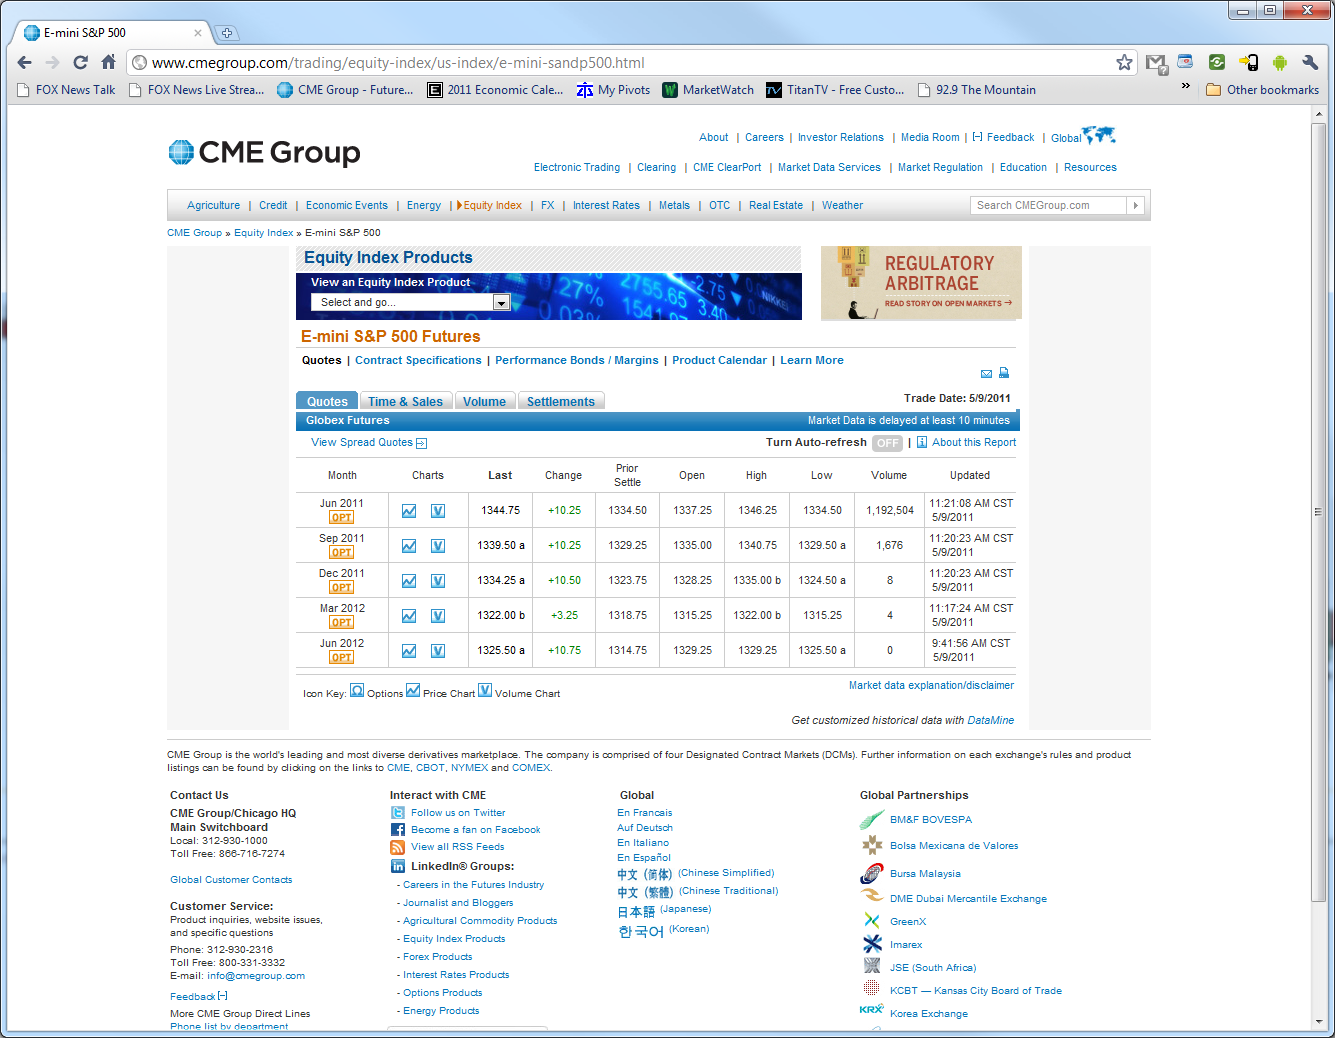Reload the current page
This screenshot has height=1038, width=1335.
81,62
